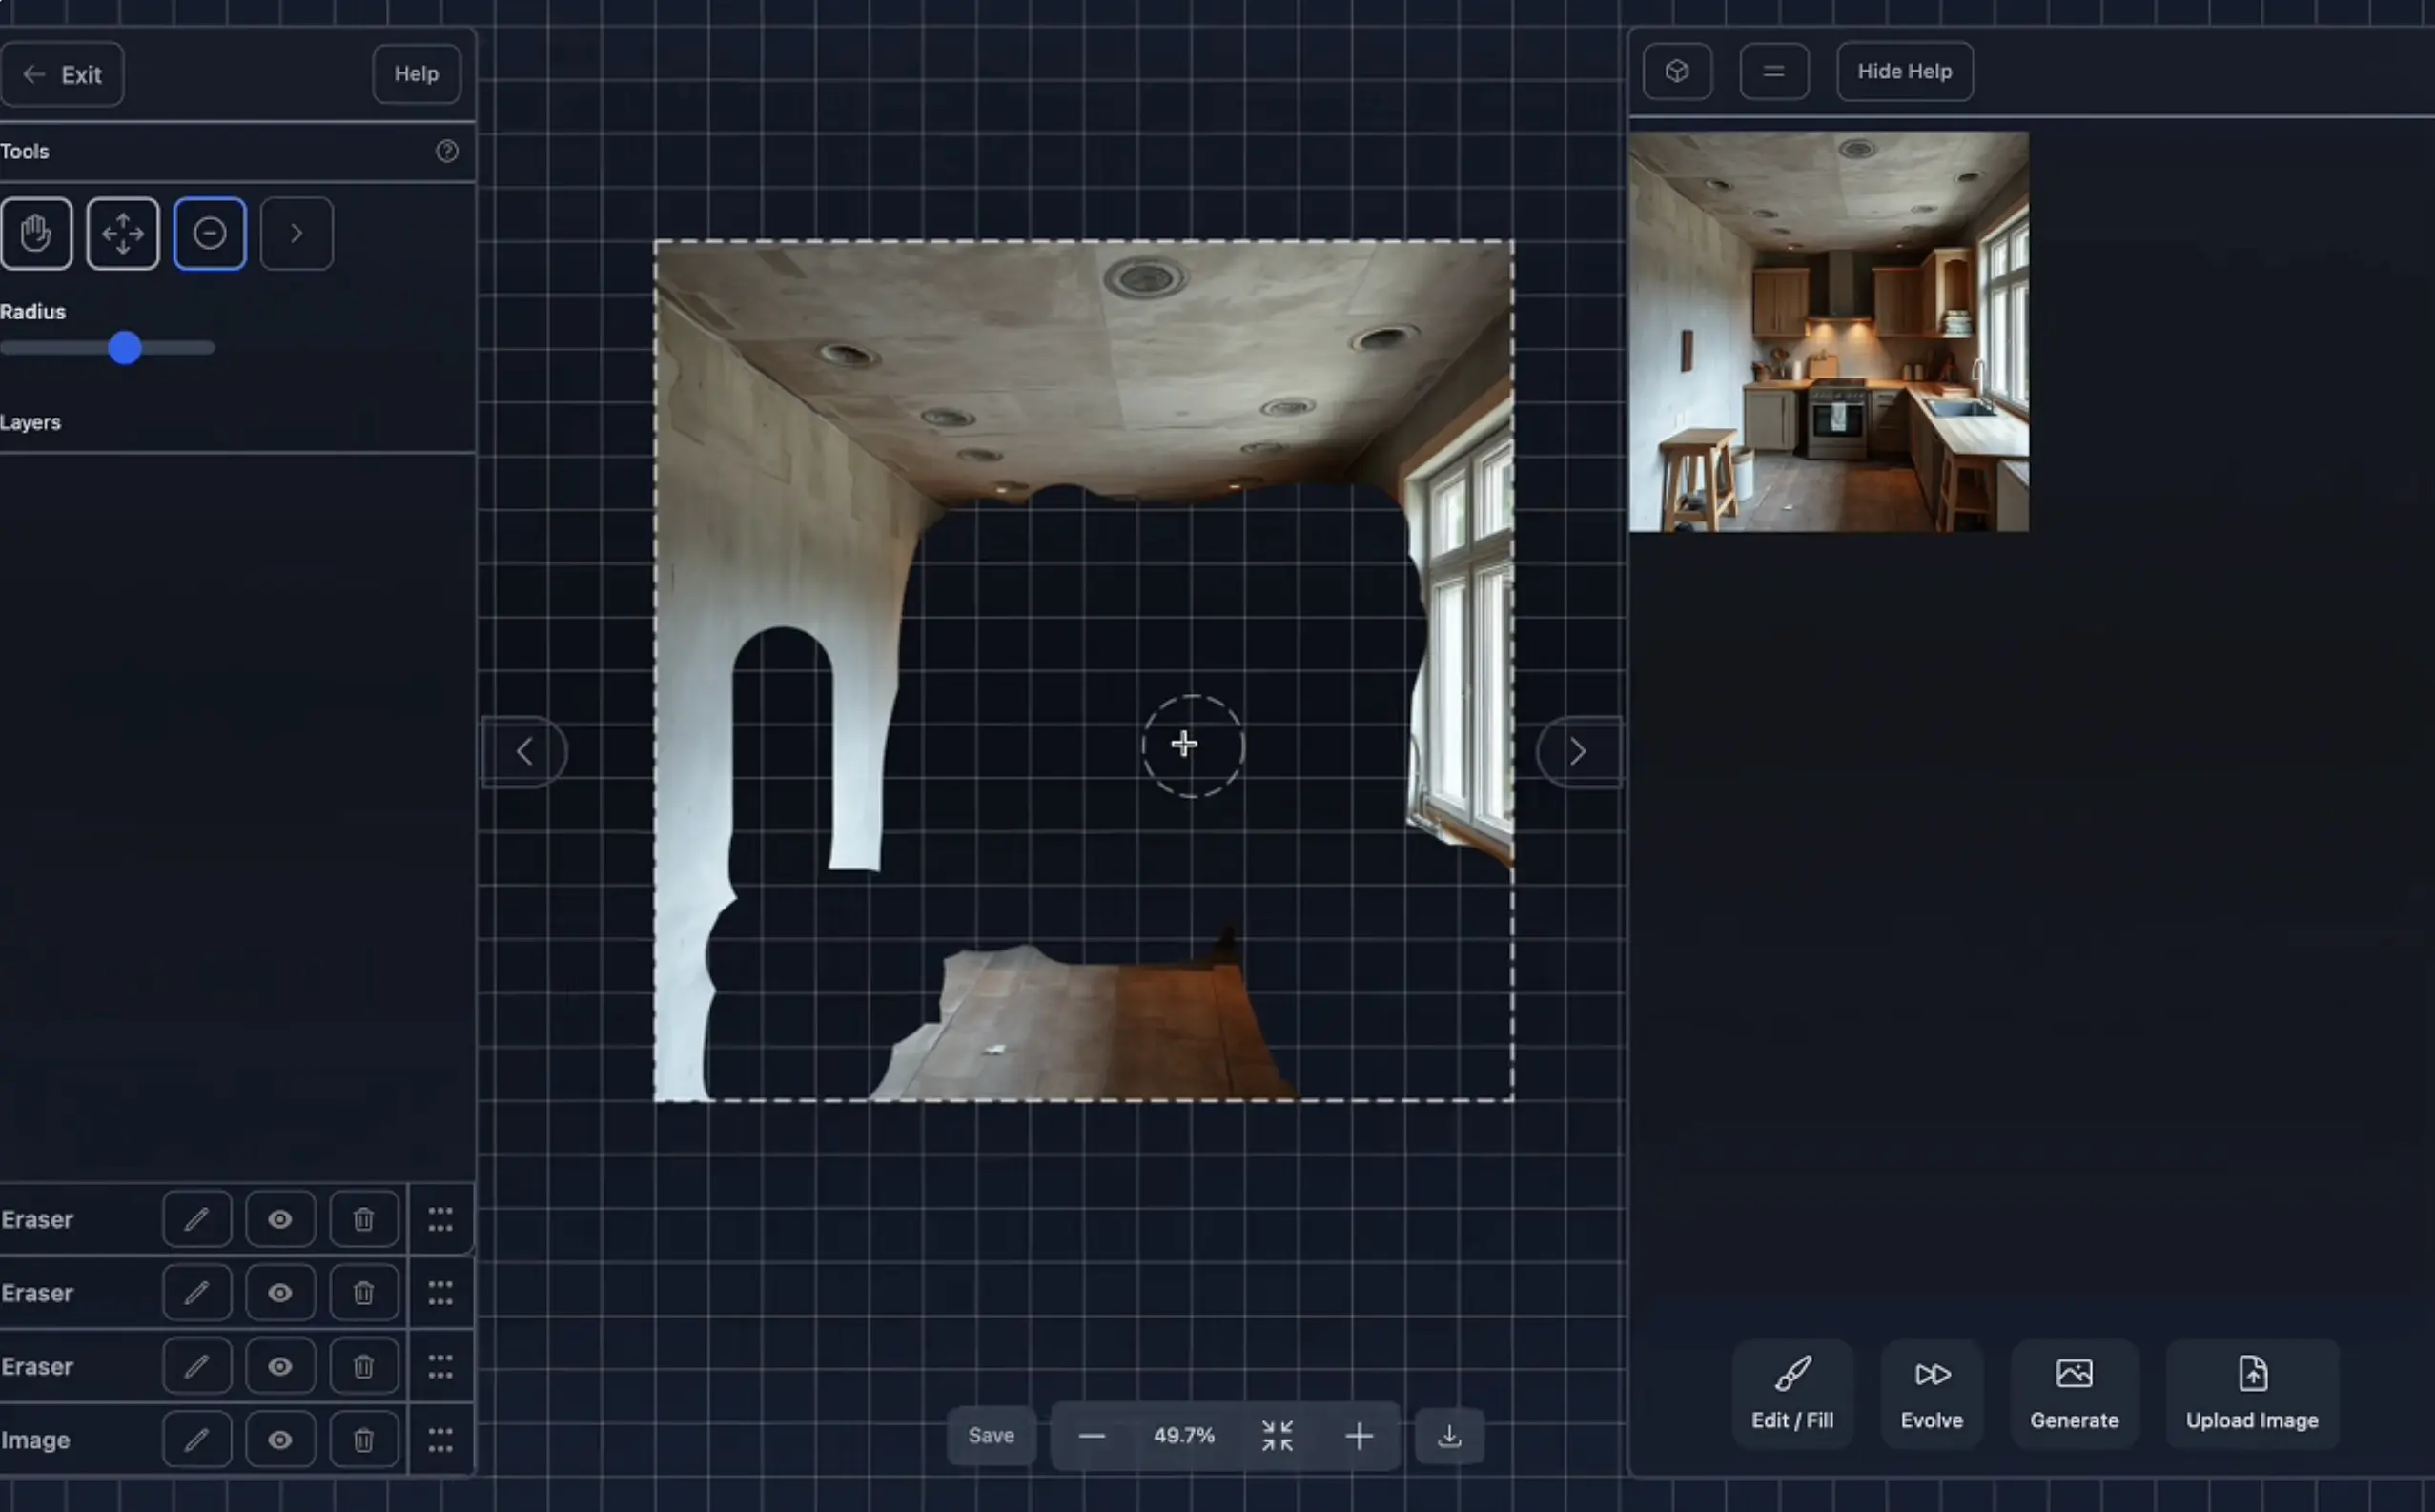Select the Hand pan tool
Screen dimensions: 2435x1512
(x=37, y=233)
